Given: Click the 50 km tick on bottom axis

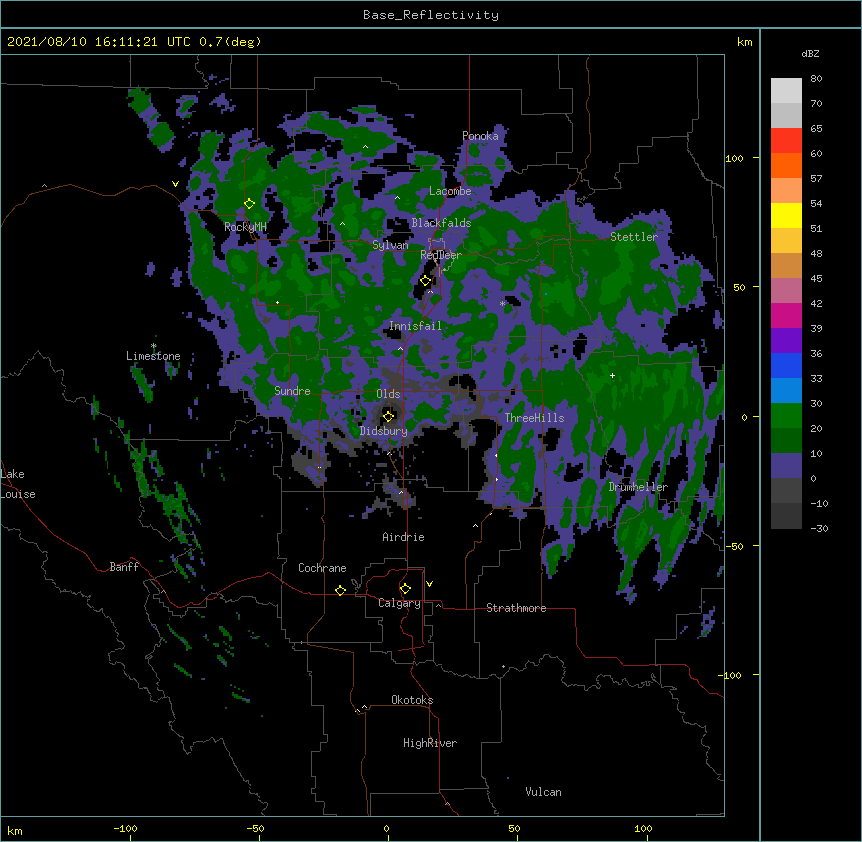Looking at the screenshot, I should click(x=514, y=828).
